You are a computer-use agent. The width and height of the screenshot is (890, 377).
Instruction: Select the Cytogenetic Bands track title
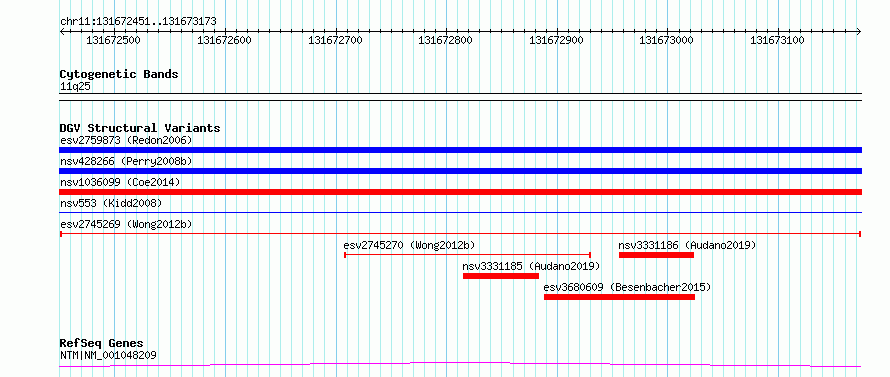click(119, 74)
